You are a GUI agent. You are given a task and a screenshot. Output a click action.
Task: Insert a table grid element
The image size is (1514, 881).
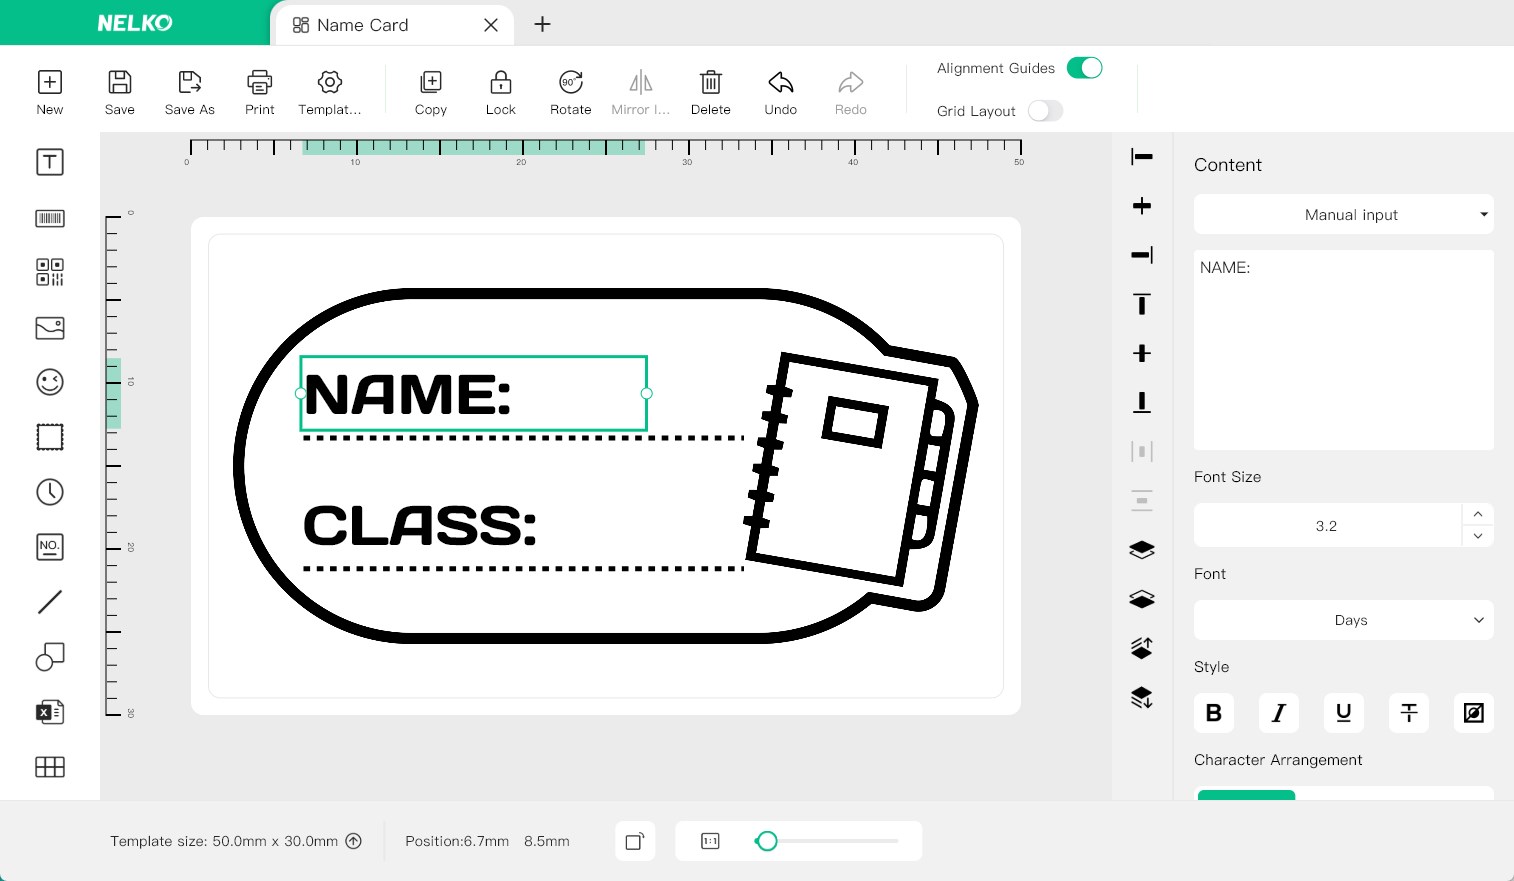coord(50,767)
